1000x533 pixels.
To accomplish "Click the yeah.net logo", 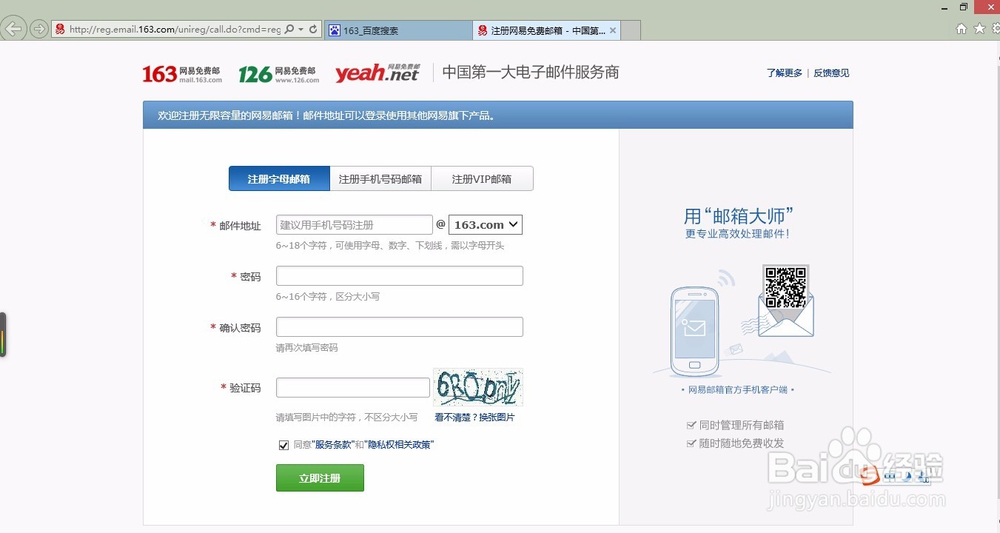I will point(378,73).
